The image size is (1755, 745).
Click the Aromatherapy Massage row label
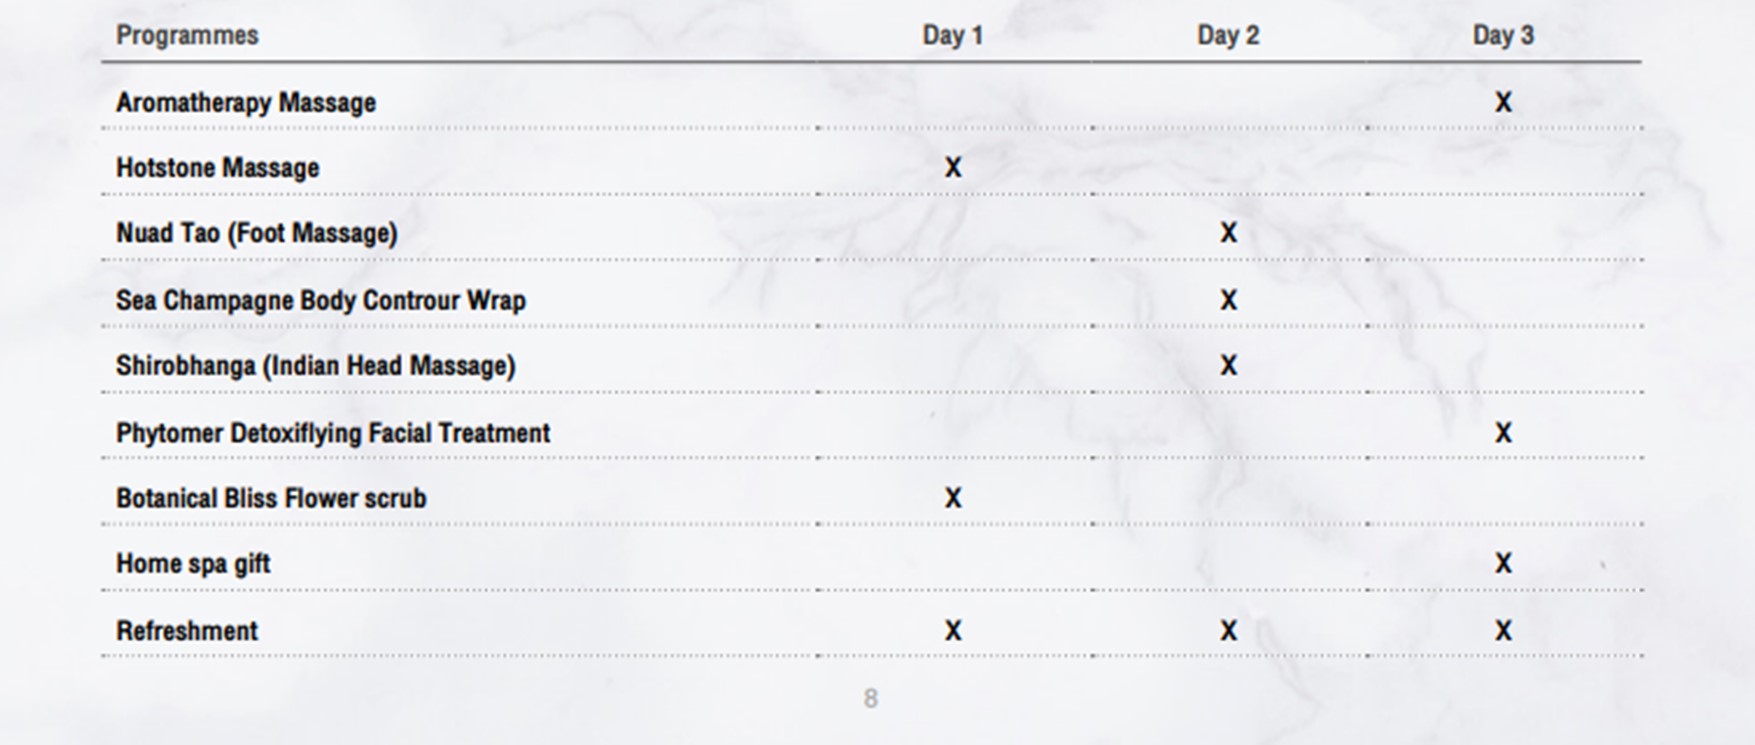click(x=246, y=102)
